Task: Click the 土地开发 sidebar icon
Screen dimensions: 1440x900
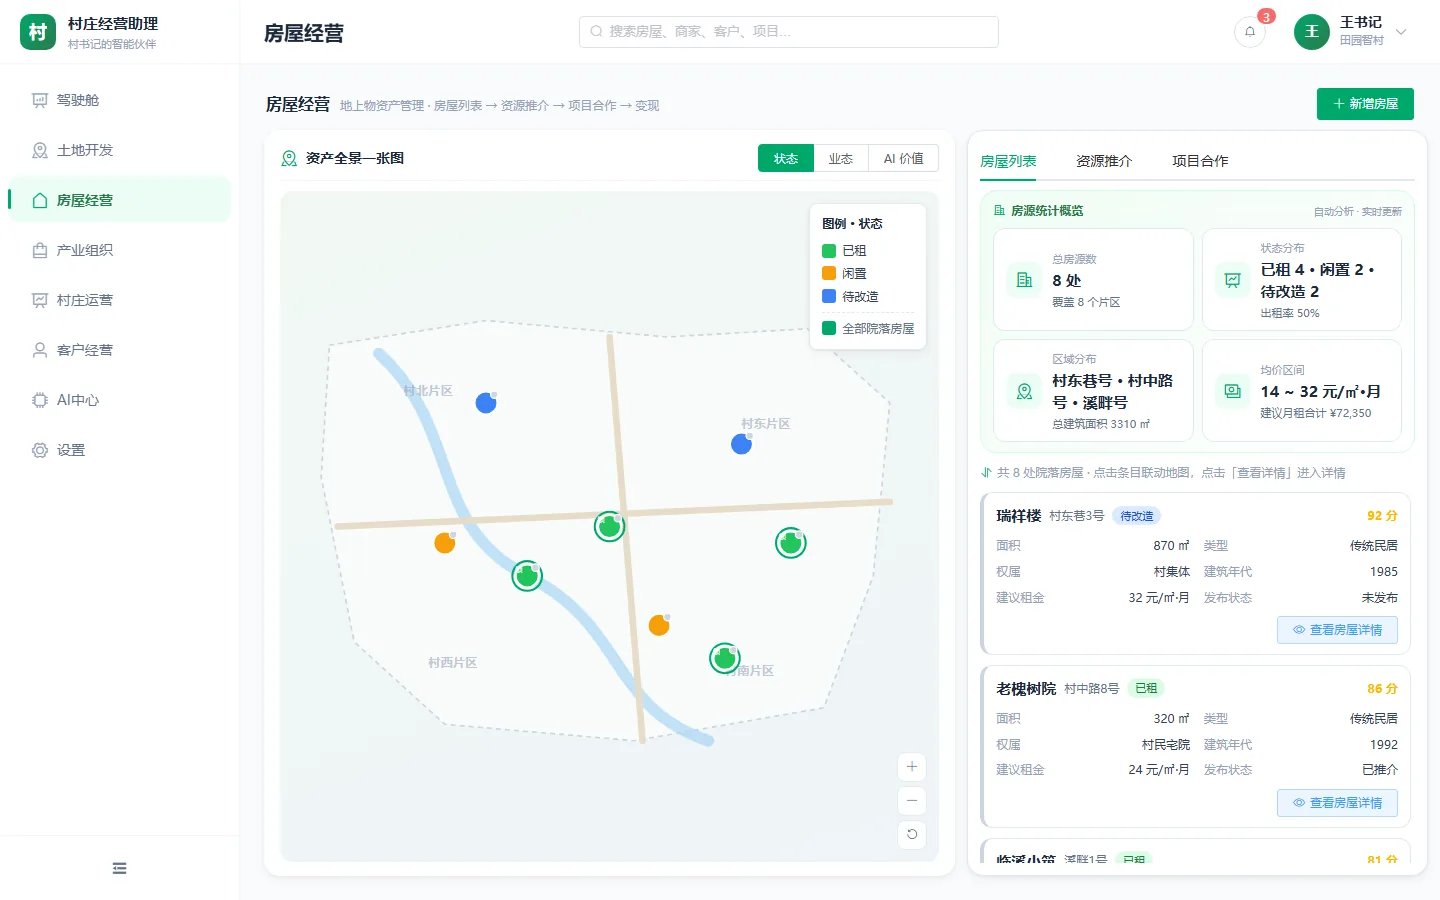Action: coord(40,150)
